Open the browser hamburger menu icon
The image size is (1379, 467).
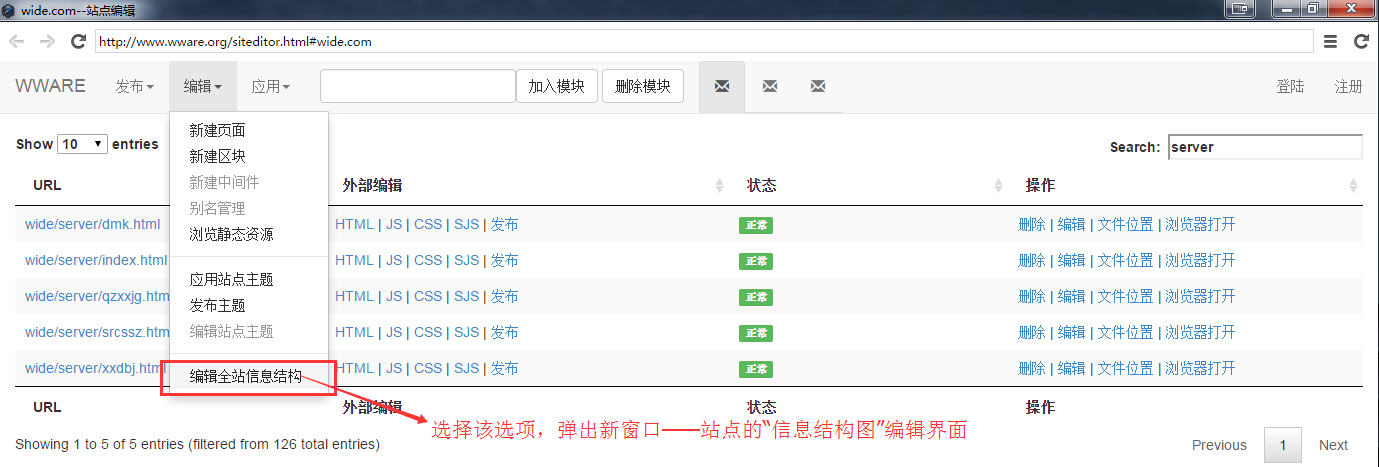tap(1330, 42)
